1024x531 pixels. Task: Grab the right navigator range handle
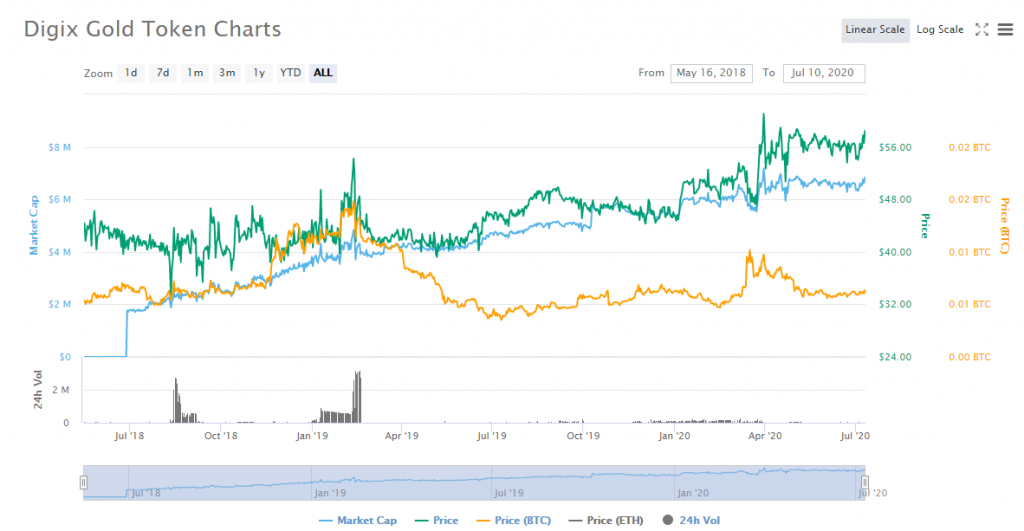[x=865, y=483]
